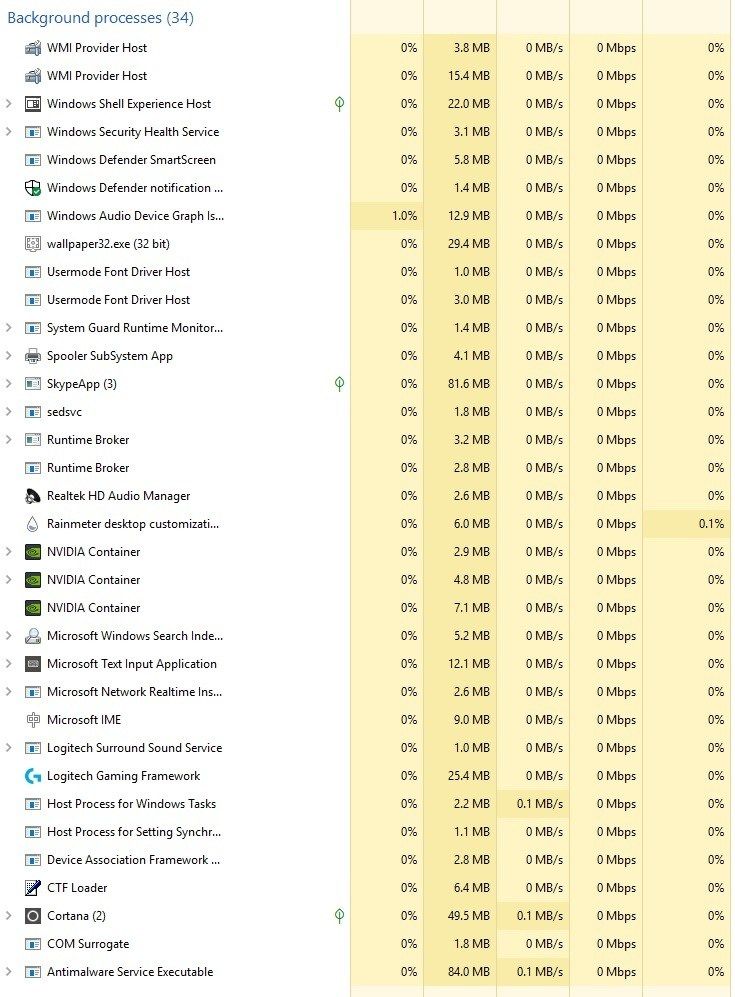
Task: Click the Spooler SubSystem App printer icon
Action: 32,356
